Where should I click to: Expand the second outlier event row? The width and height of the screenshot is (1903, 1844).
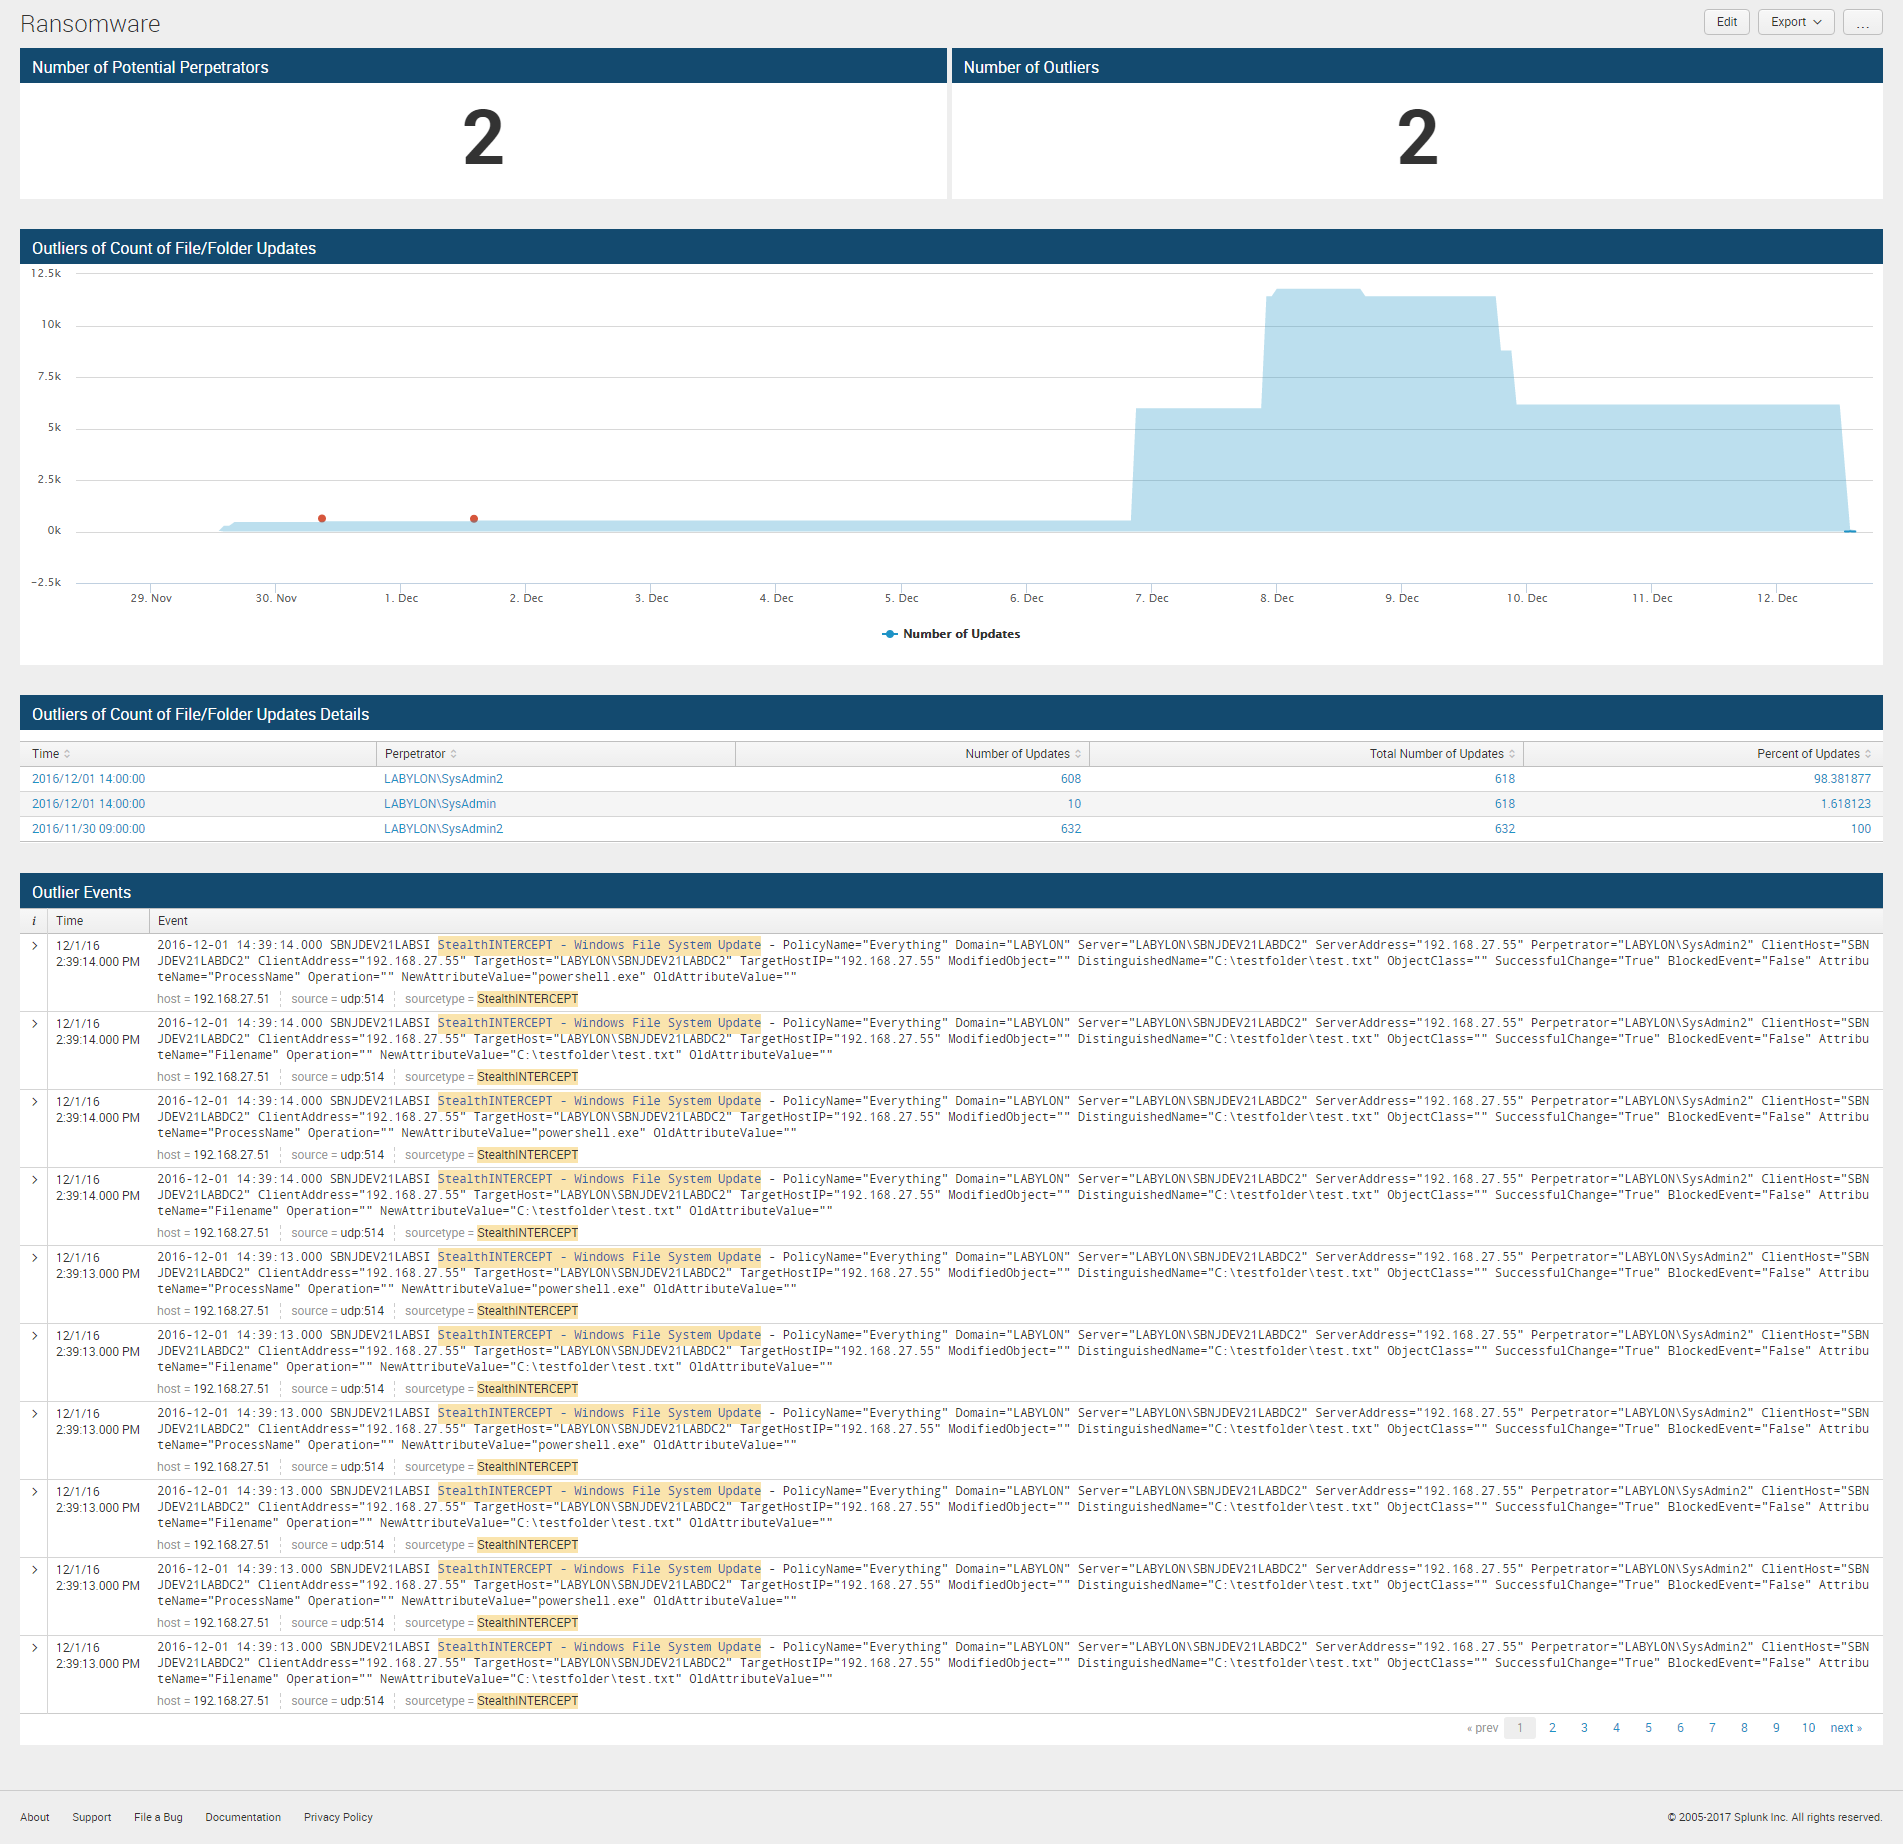click(x=34, y=1024)
